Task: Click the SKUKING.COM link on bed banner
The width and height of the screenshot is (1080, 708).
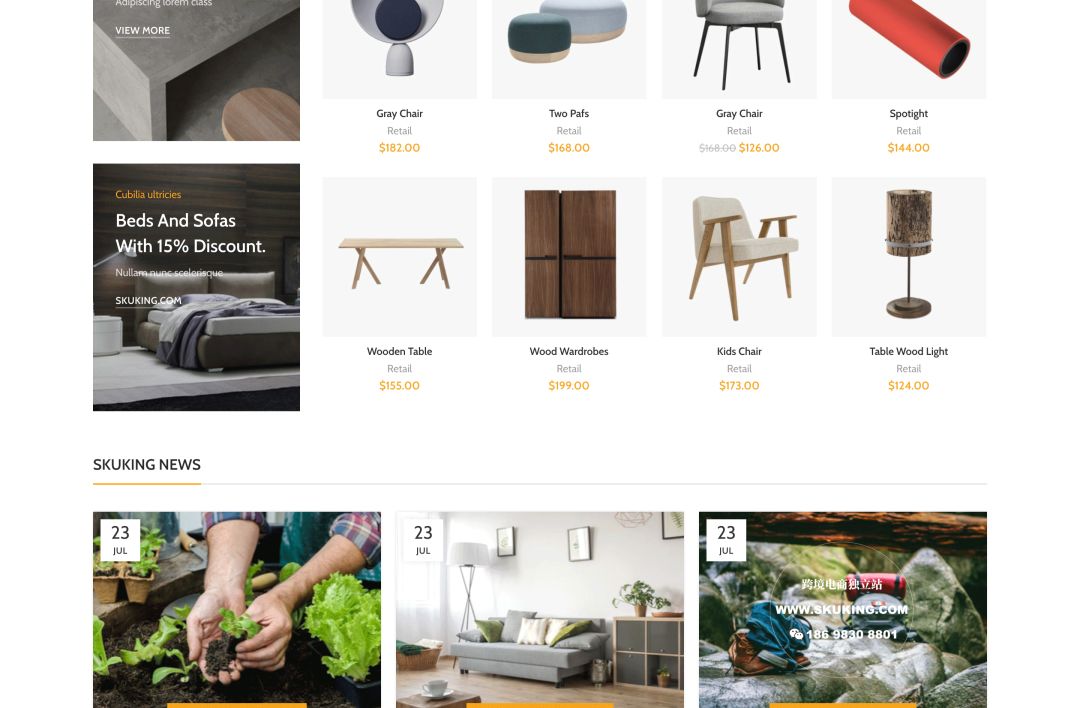Action: point(148,300)
